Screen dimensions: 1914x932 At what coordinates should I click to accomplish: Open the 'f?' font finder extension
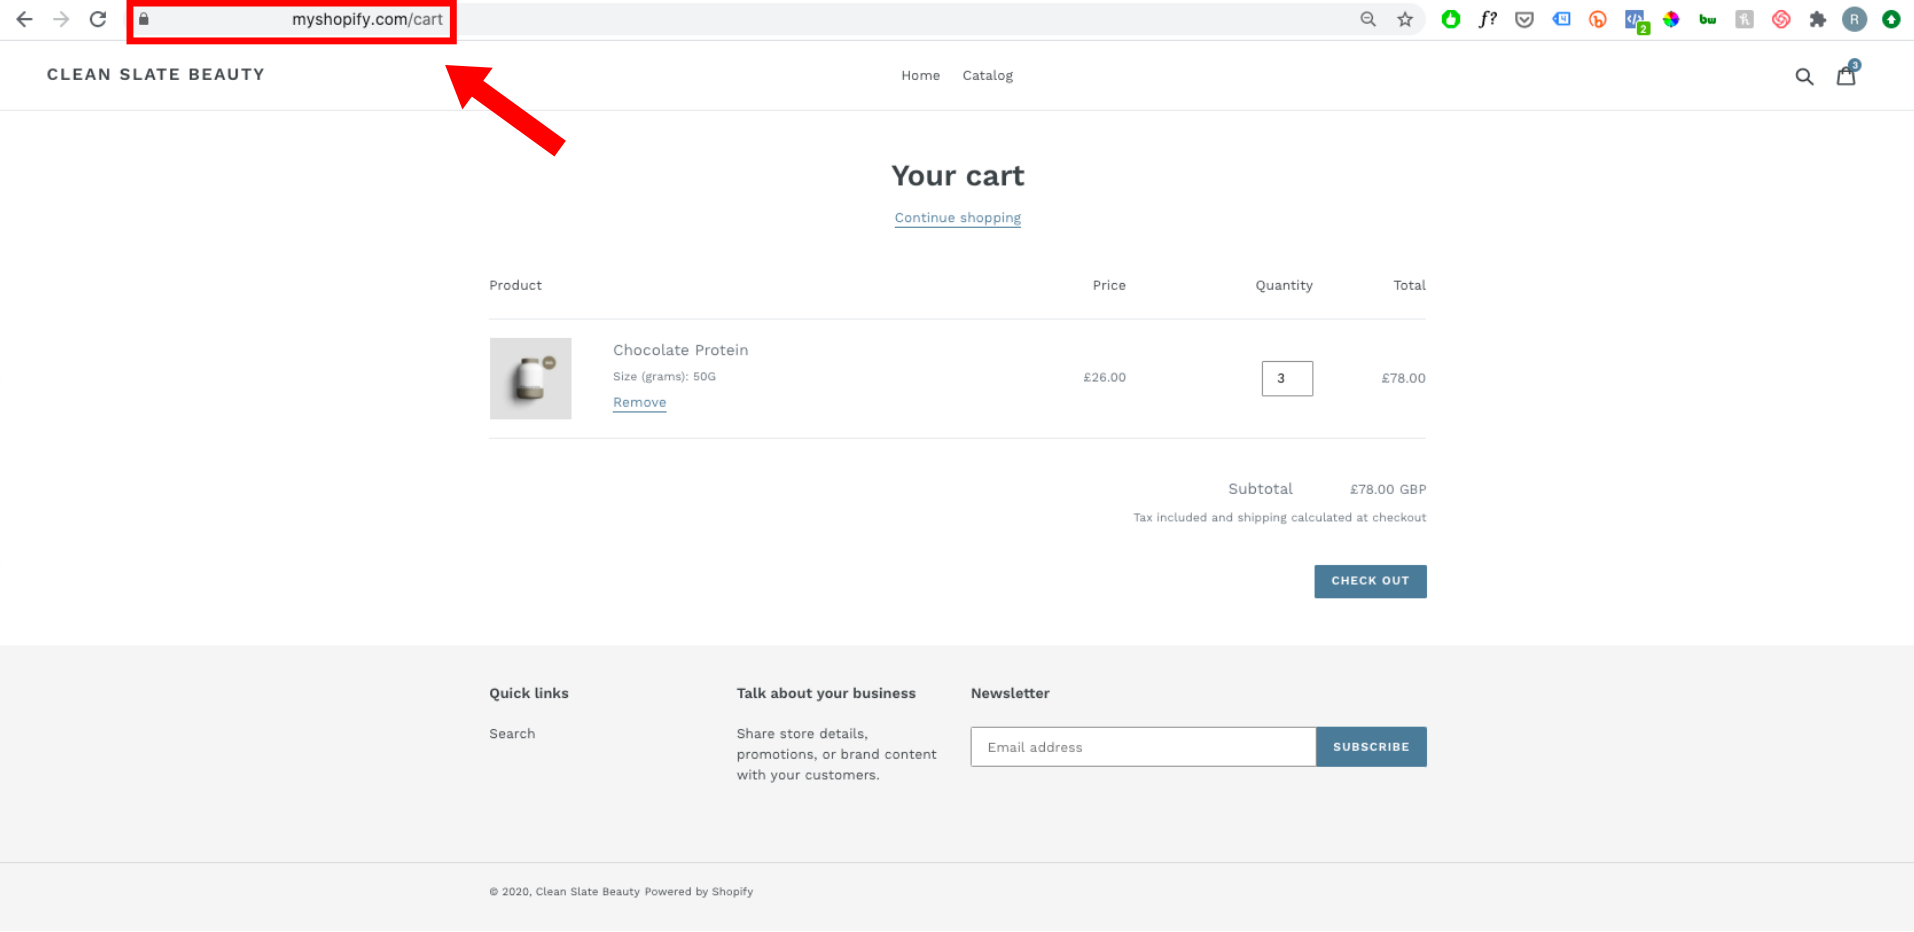click(1488, 19)
